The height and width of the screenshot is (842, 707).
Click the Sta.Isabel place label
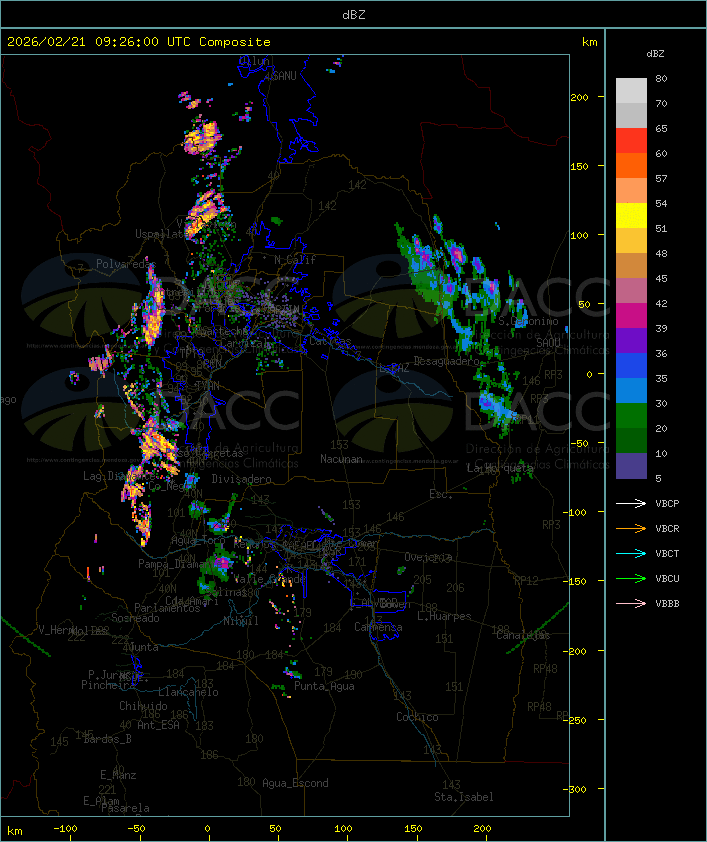pyautogui.click(x=464, y=797)
